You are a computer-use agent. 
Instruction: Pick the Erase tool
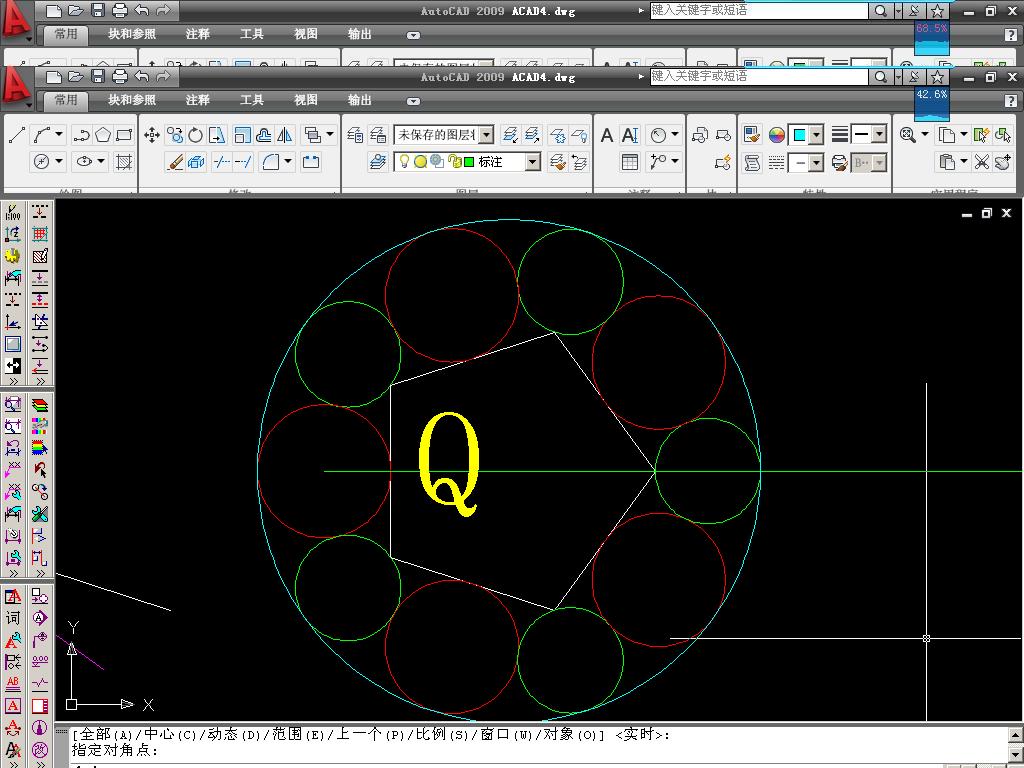point(176,161)
